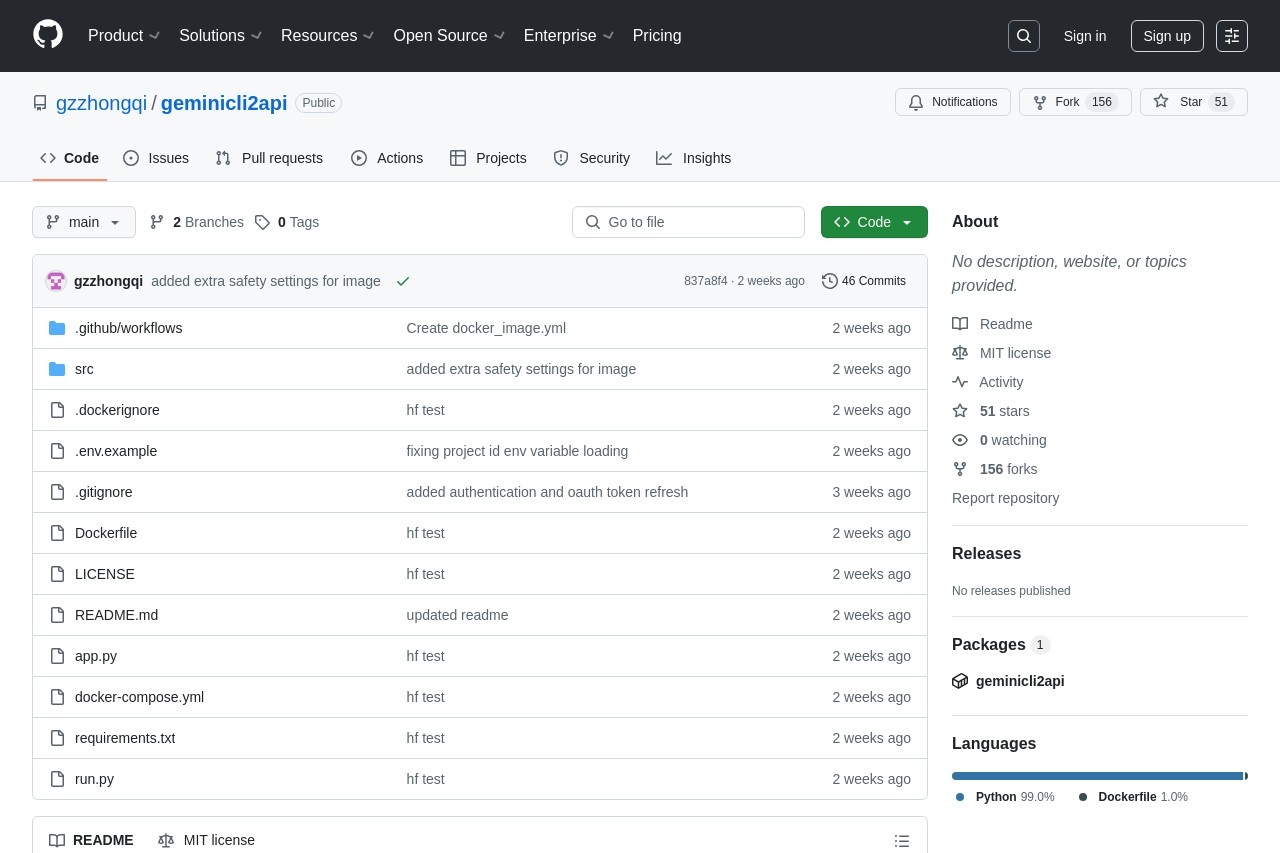1280x853 pixels.
Task: Open appearance settings icon in header
Action: point(1232,36)
